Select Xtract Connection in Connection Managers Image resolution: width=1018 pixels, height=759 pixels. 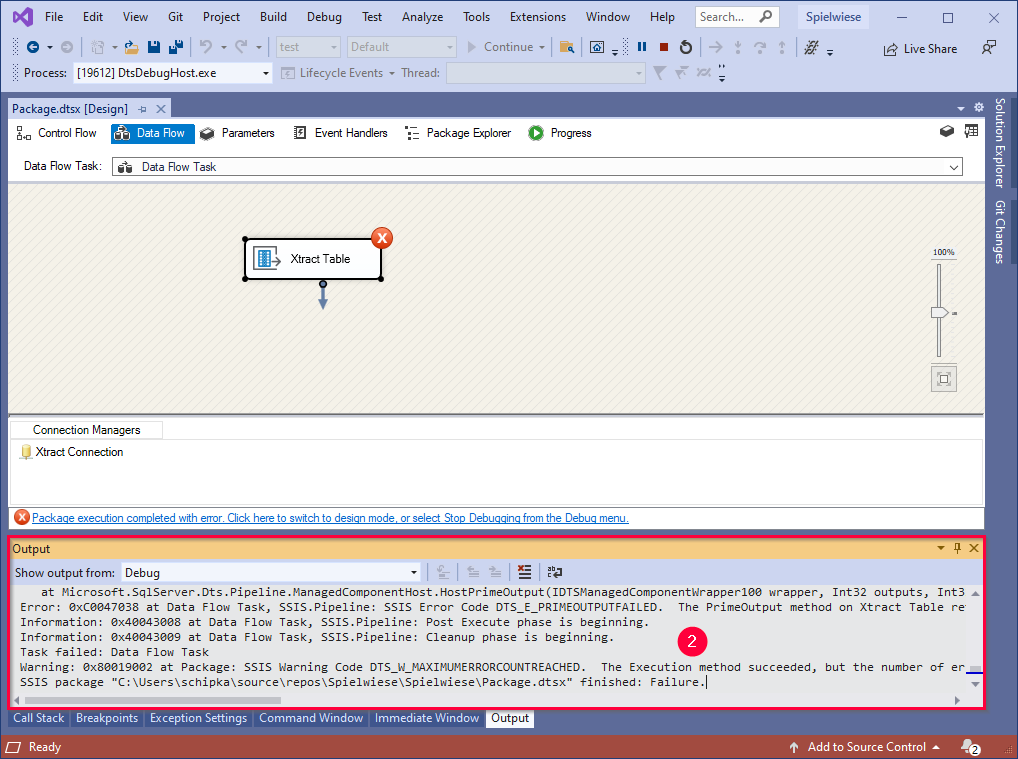(79, 452)
